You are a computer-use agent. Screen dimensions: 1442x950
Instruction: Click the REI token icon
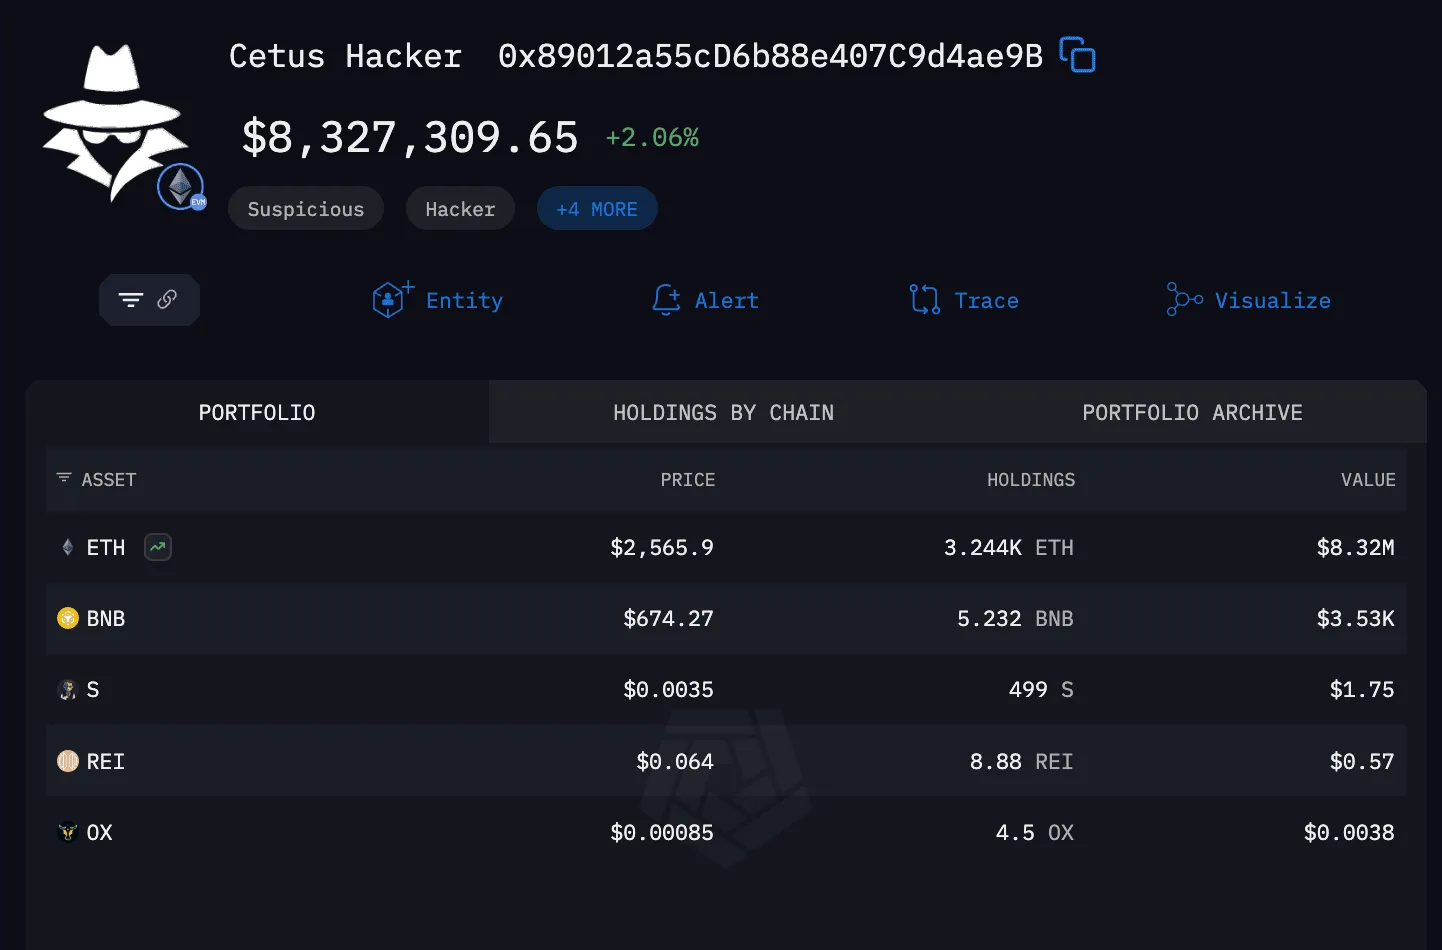[x=68, y=761]
